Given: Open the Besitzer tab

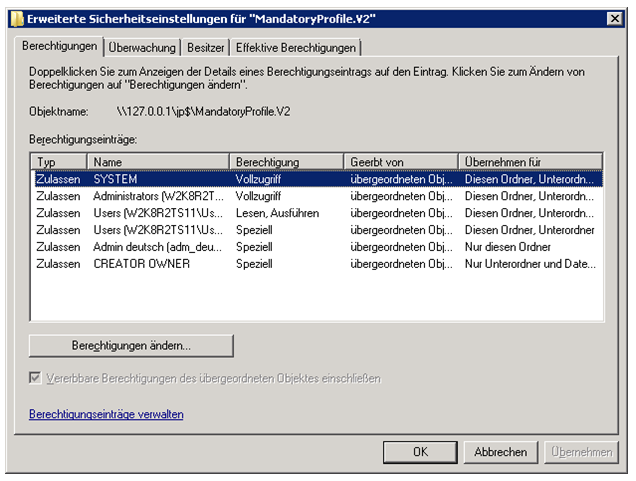Looking at the screenshot, I should tap(205, 47).
